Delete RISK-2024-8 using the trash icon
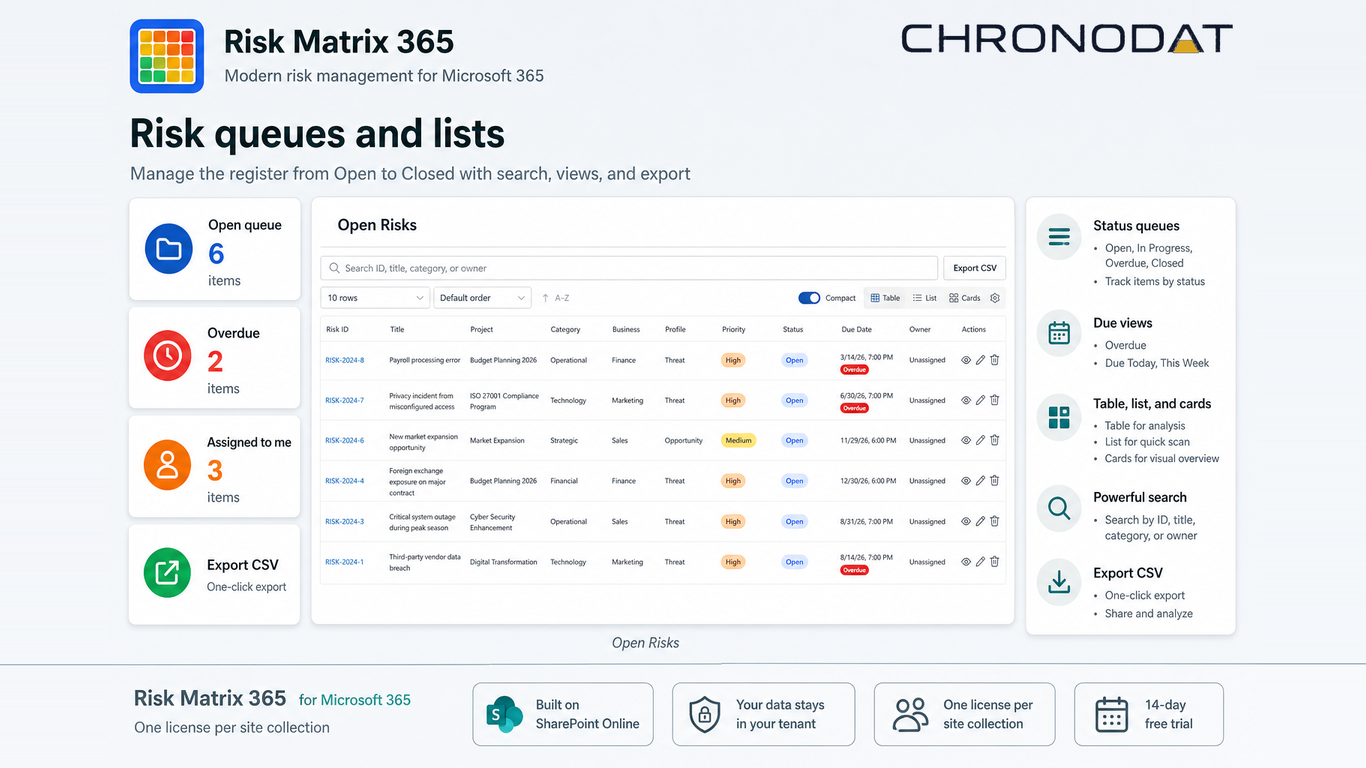This screenshot has height=768, width=1366. point(995,360)
